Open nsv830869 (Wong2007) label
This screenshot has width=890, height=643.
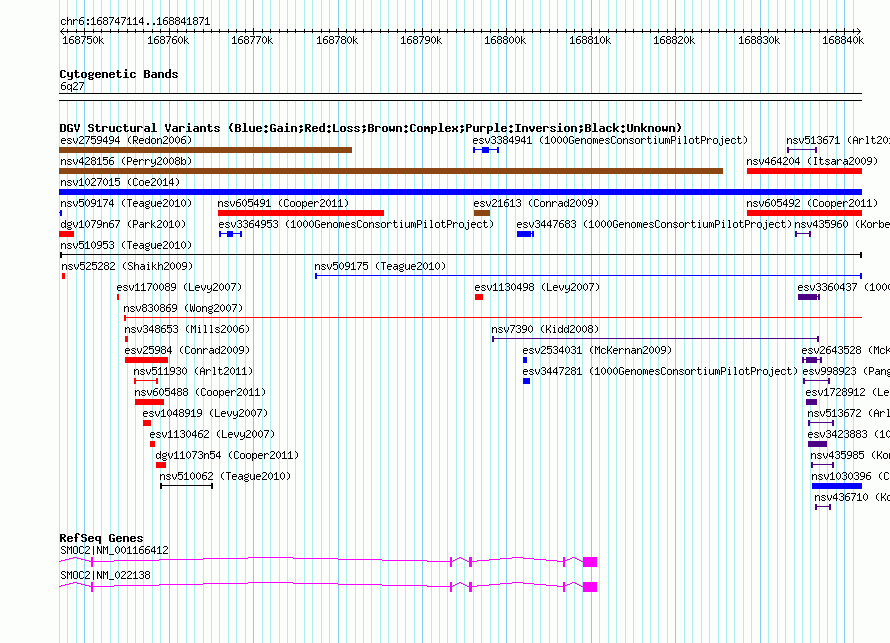click(x=183, y=308)
